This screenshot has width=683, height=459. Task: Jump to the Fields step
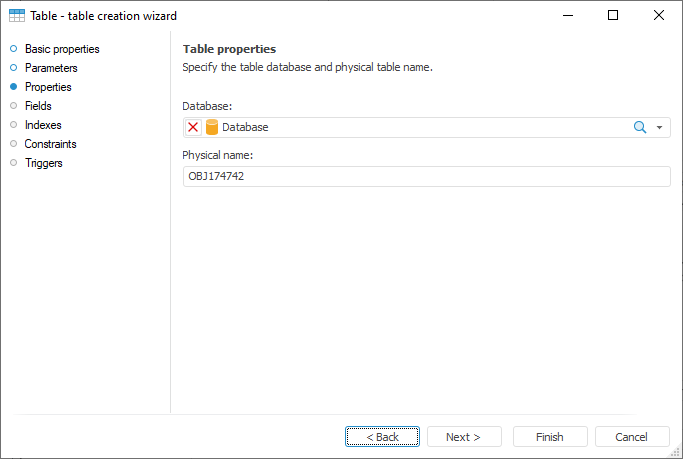[x=38, y=106]
